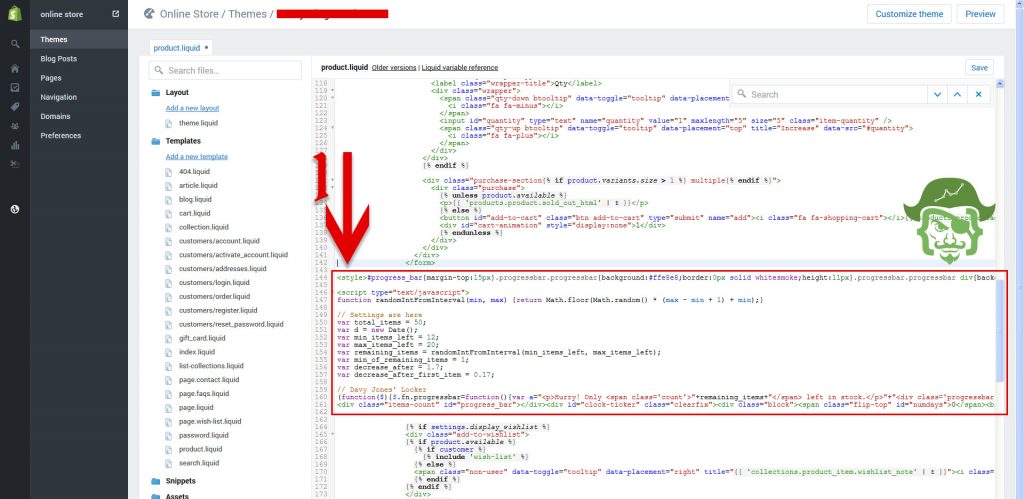Select the product.liquid editor tab
The image size is (1024, 499).
(x=180, y=47)
